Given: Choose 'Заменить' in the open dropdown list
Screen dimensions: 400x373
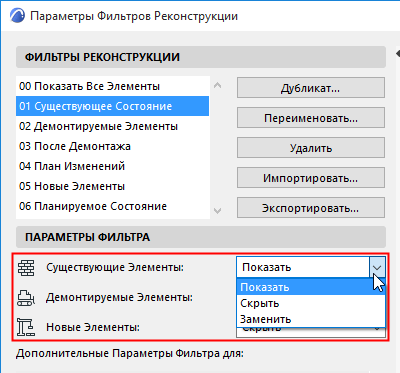Looking at the screenshot, I should click(x=311, y=319).
